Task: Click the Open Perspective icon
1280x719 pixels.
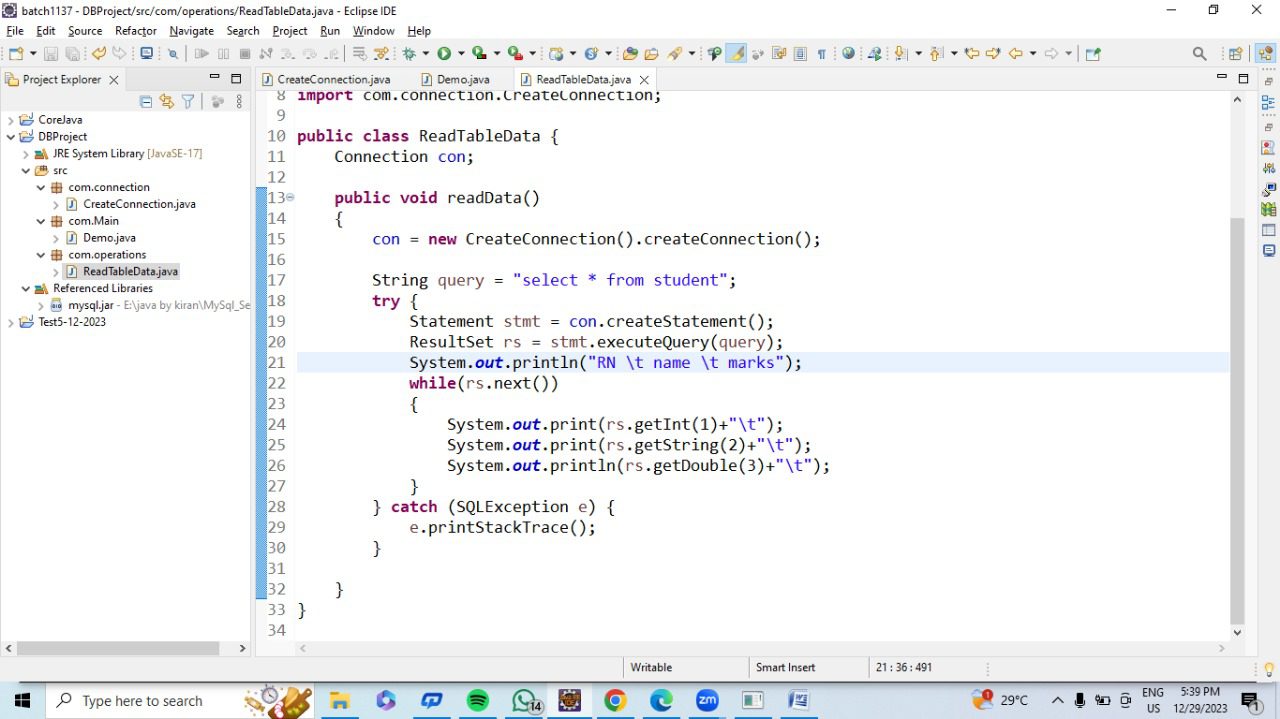Action: pos(1236,54)
